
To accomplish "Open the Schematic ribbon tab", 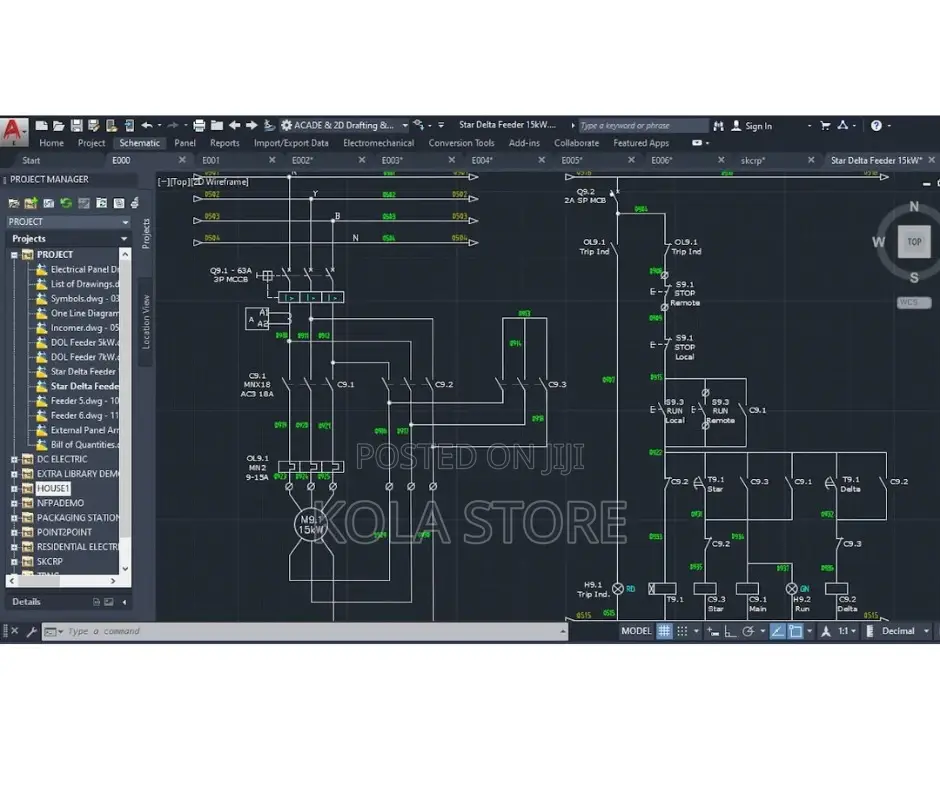I will coord(140,143).
